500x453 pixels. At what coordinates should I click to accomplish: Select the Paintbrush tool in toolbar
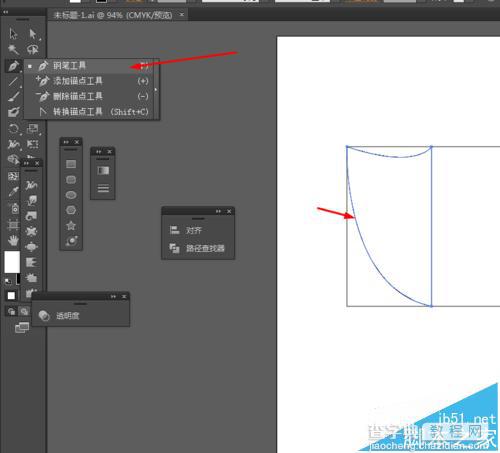click(13, 97)
